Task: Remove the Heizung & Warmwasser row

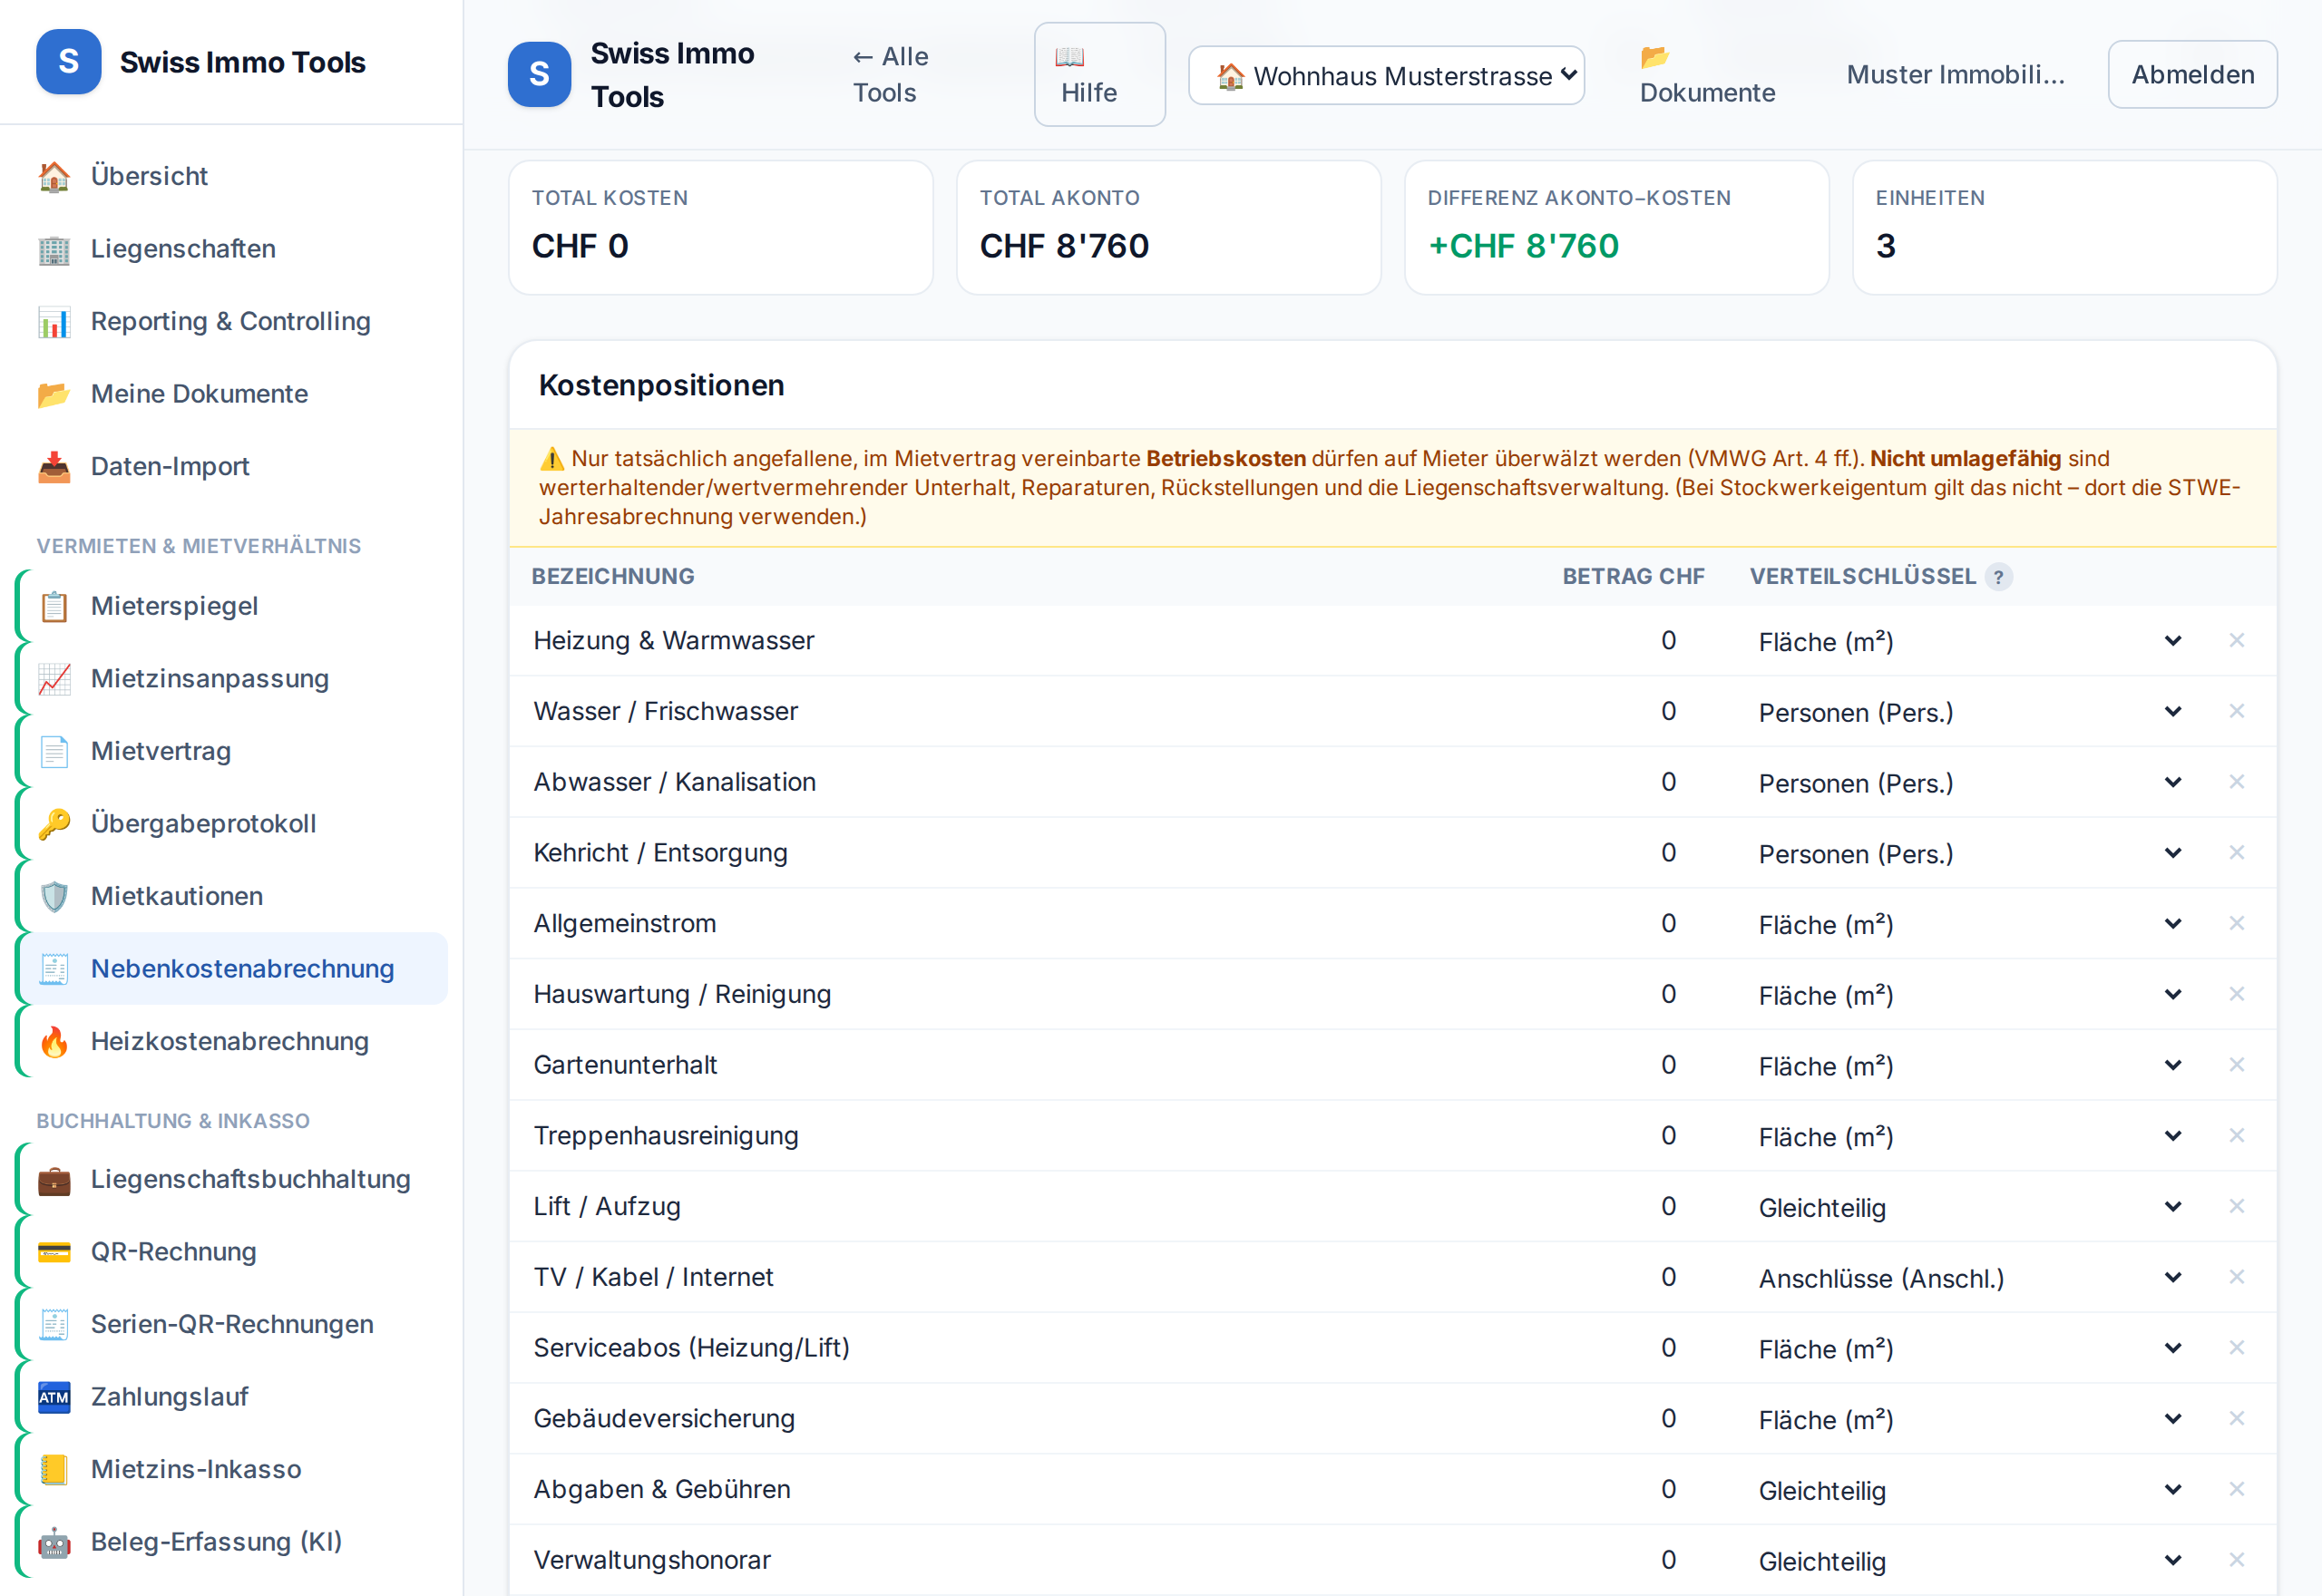Action: (x=2236, y=640)
